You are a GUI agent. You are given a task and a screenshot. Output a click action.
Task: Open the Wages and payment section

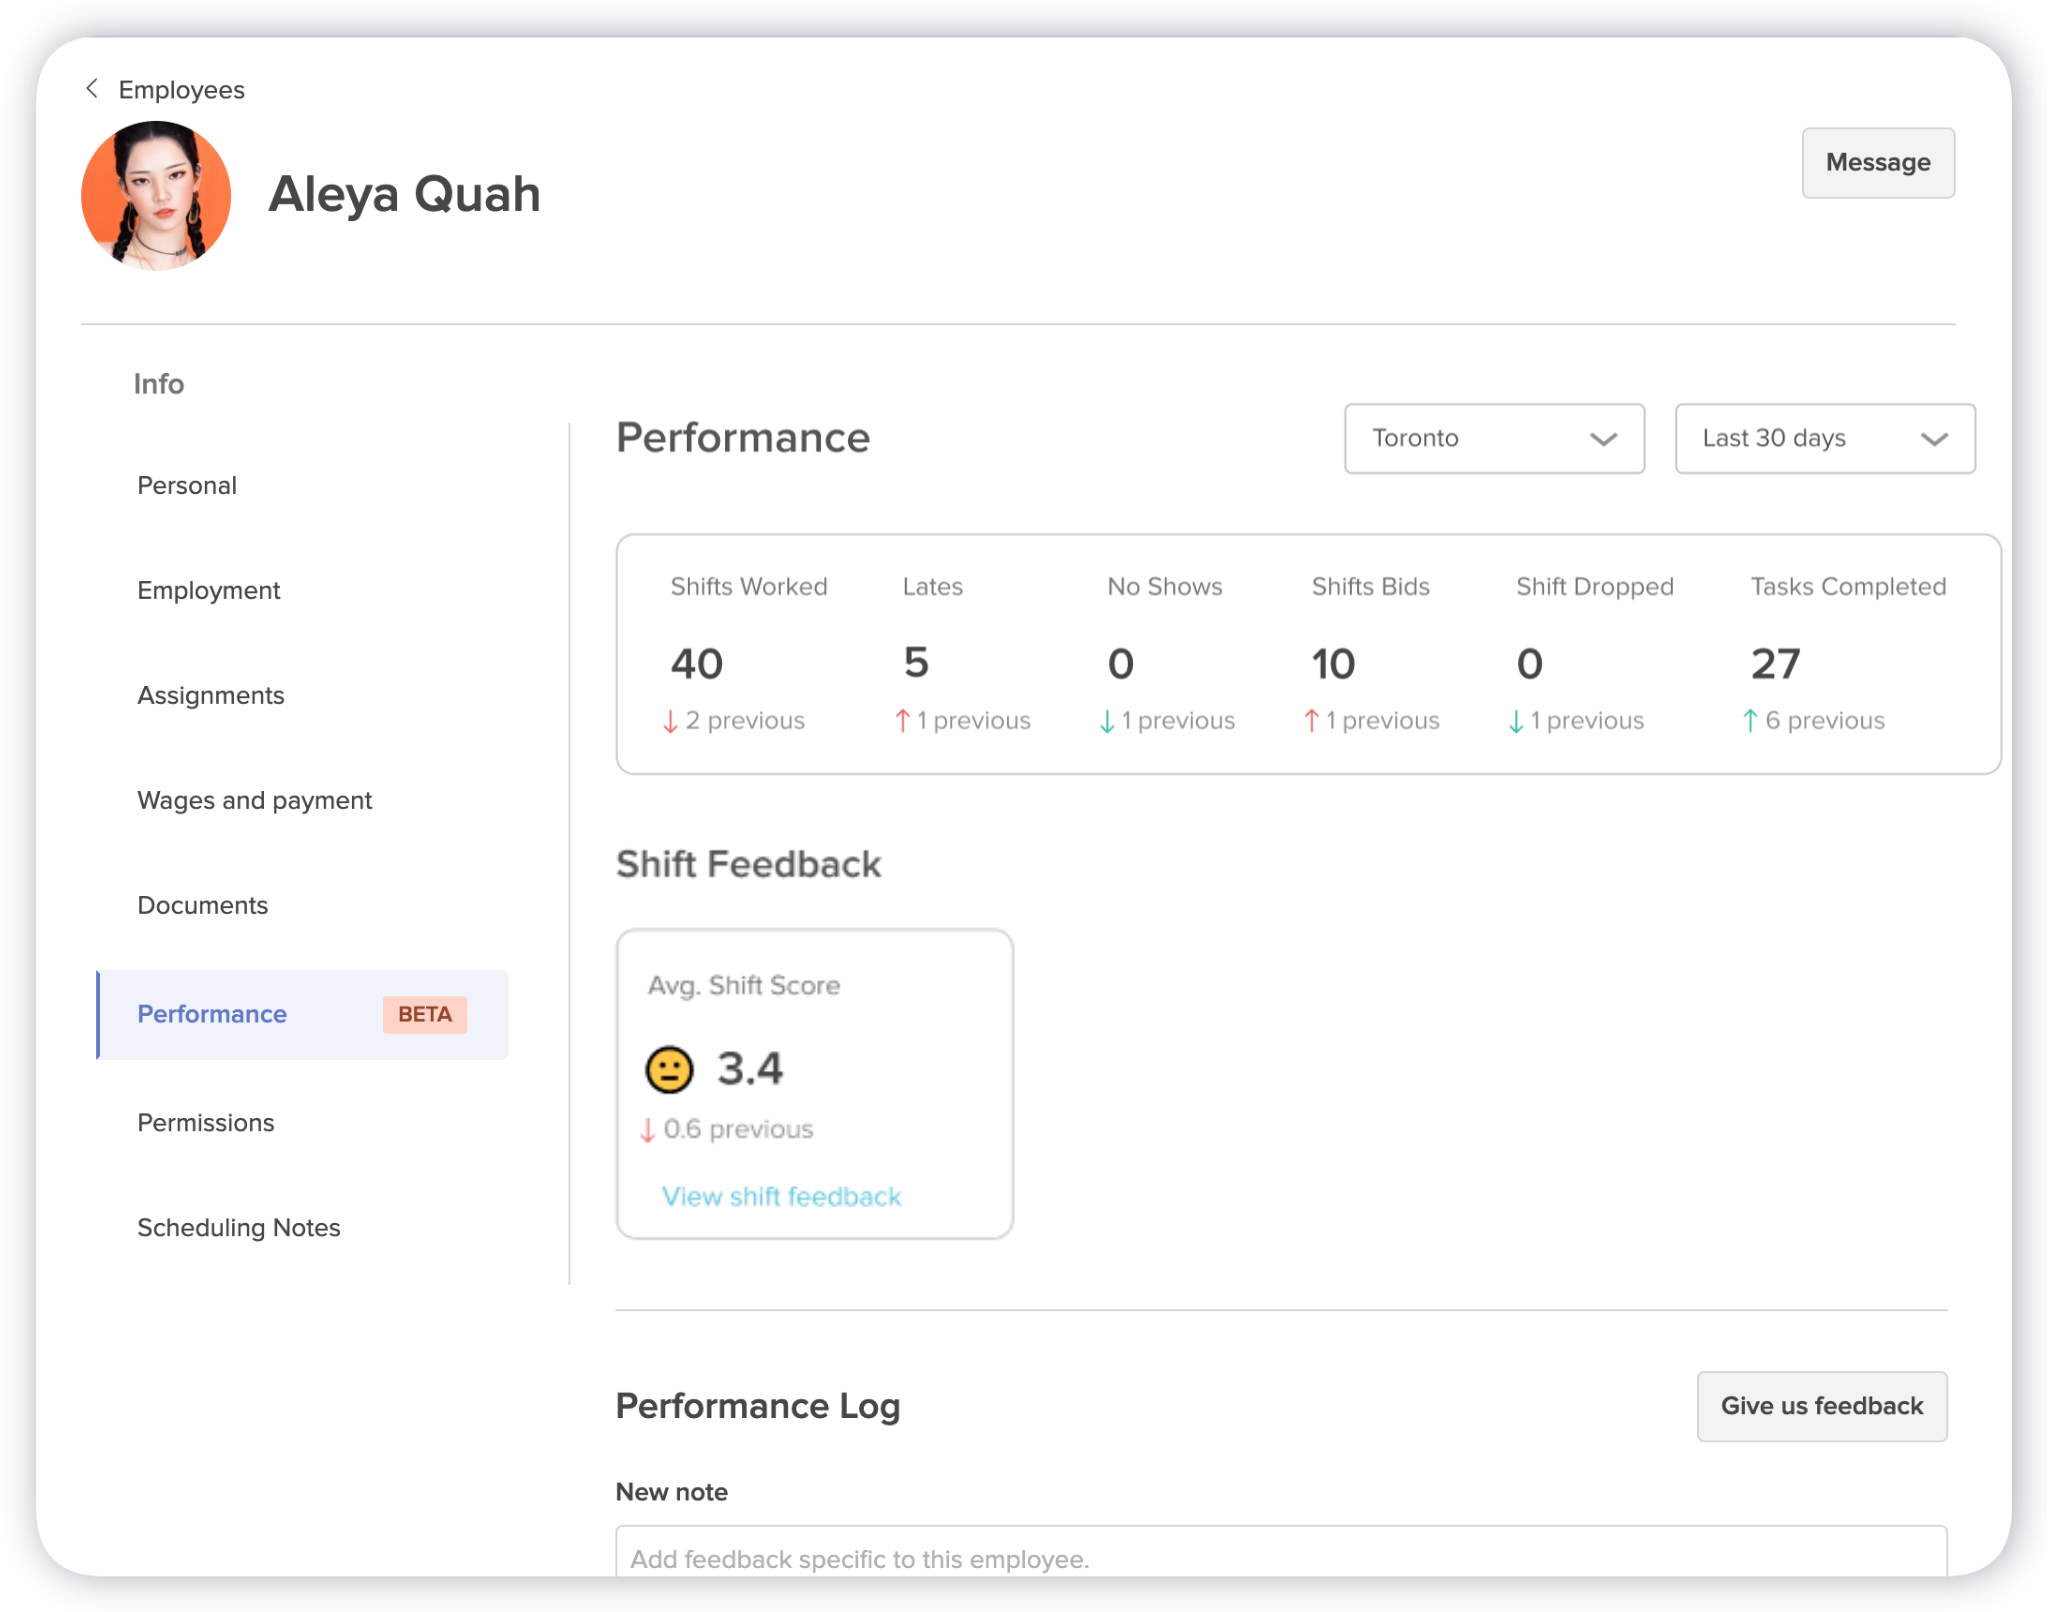point(254,800)
